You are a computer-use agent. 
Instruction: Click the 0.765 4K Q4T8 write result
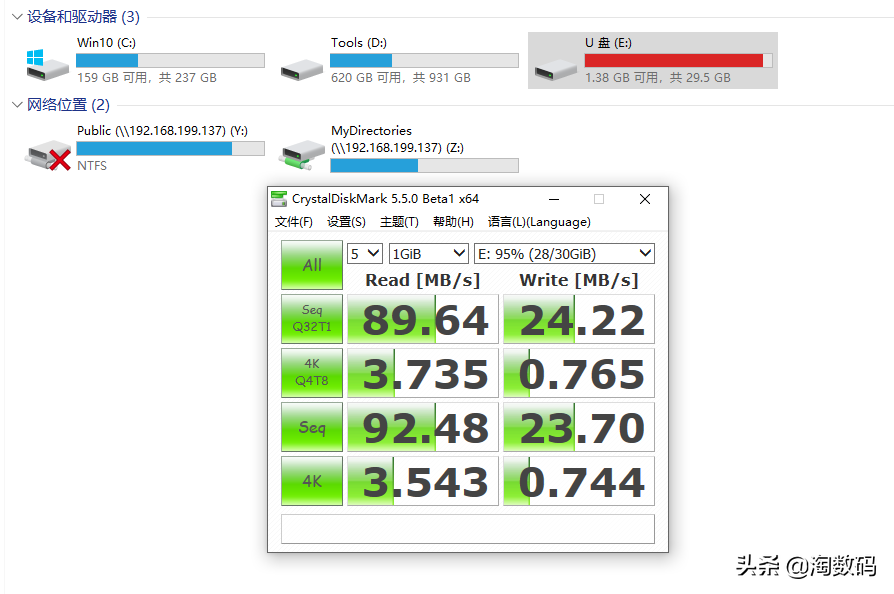[x=579, y=373]
